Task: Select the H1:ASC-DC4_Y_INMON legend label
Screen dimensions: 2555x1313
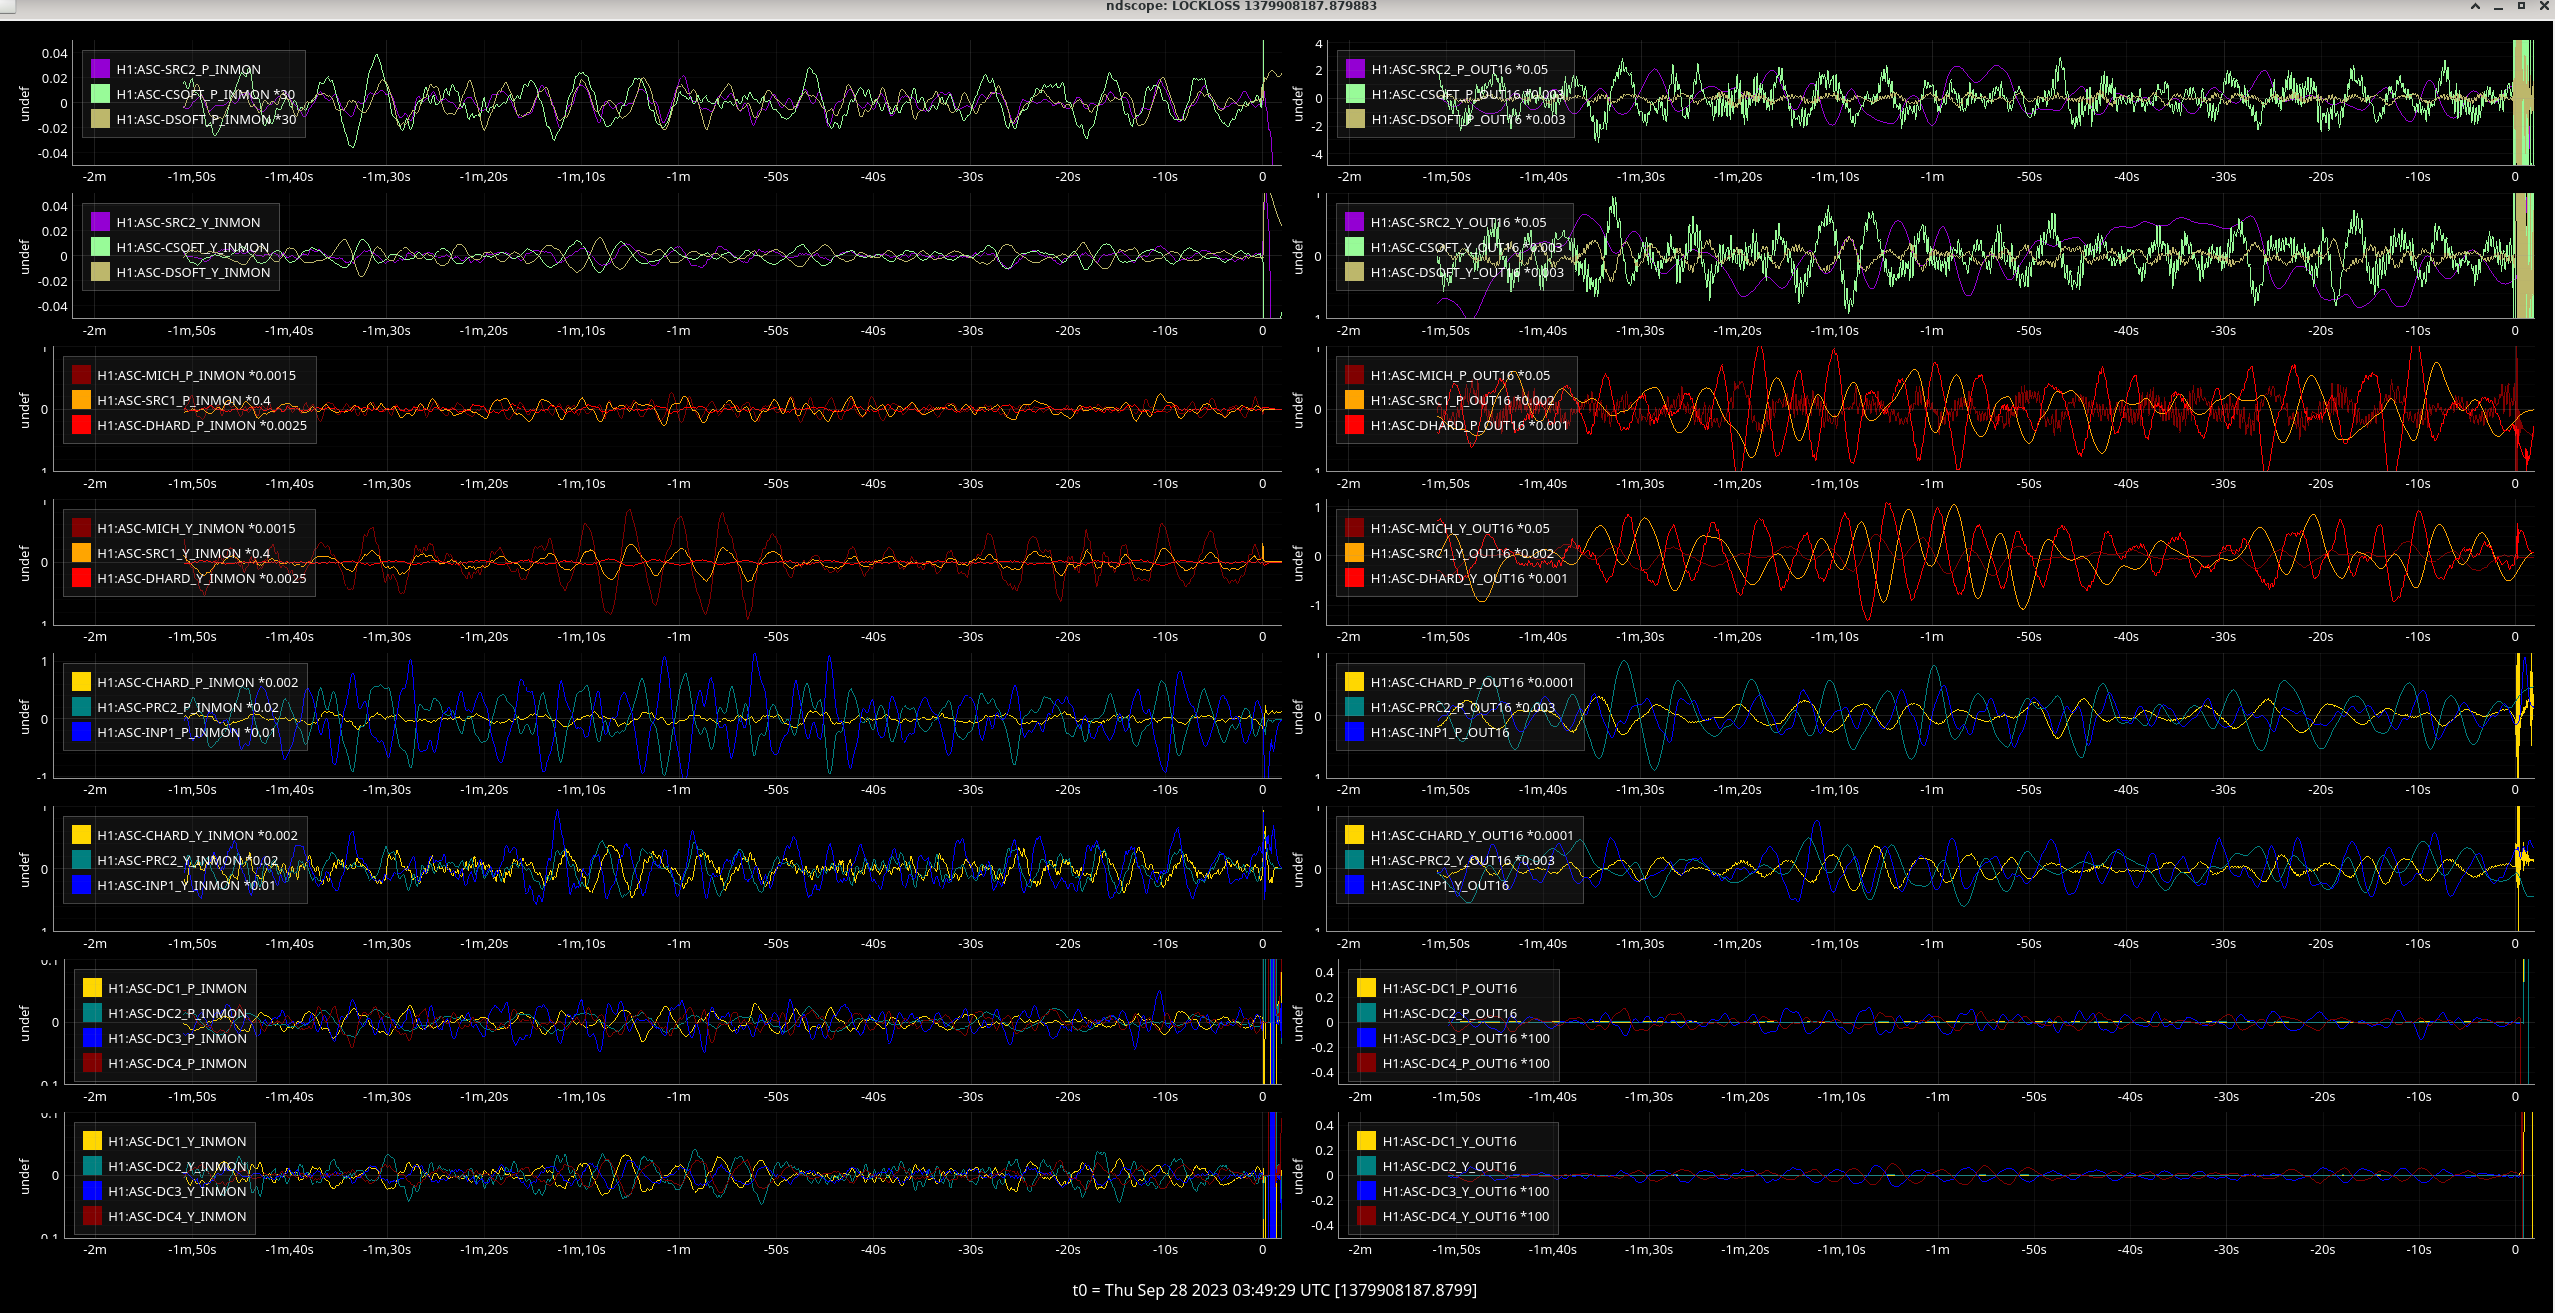Action: pyautogui.click(x=177, y=1216)
